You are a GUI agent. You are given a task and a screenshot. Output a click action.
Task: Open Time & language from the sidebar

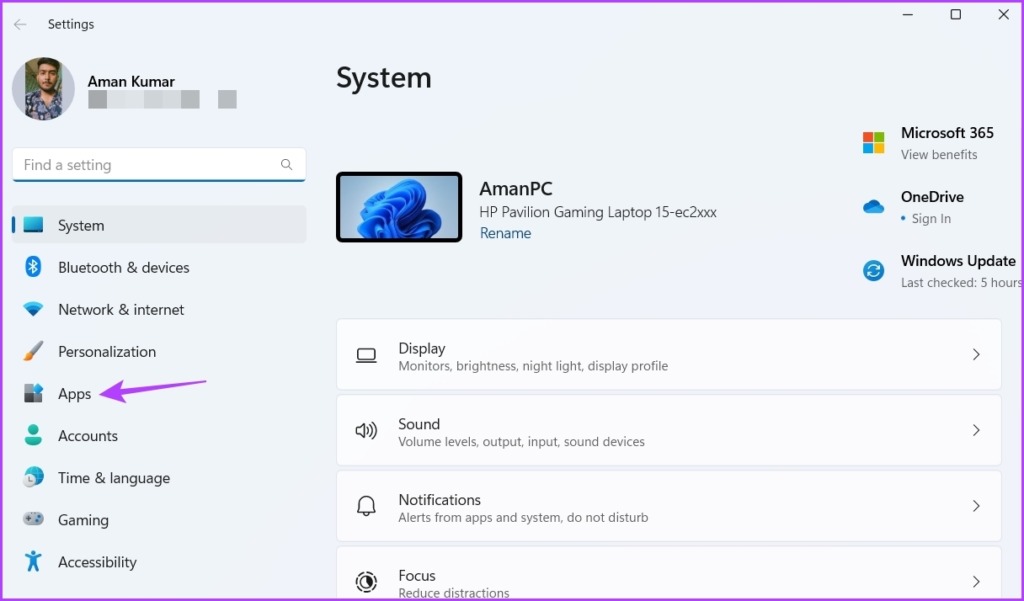[112, 477]
